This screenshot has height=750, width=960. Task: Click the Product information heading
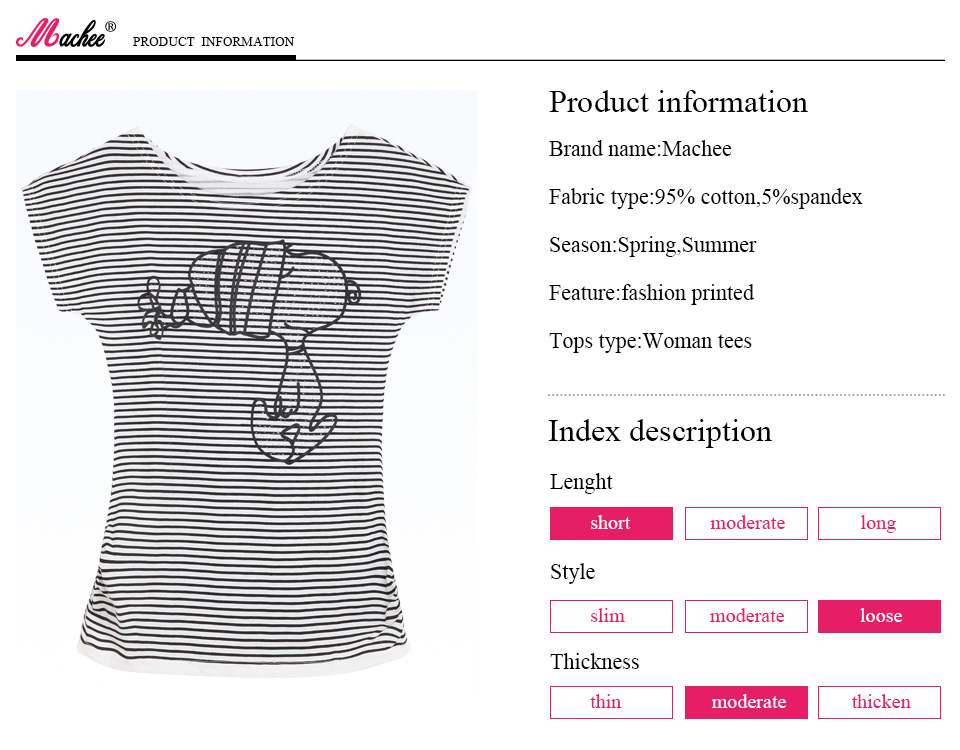pos(678,102)
